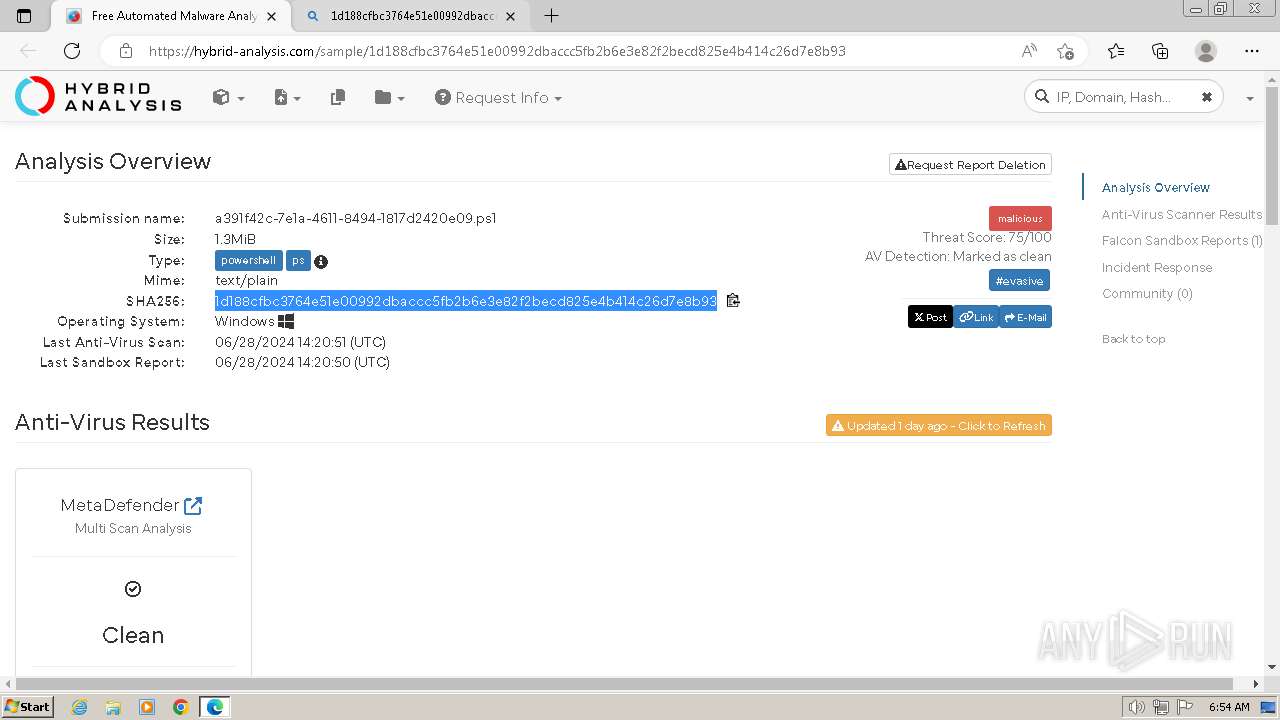Open the sandbox cube icon dropdown
This screenshot has width=1280, height=720.
(228, 97)
